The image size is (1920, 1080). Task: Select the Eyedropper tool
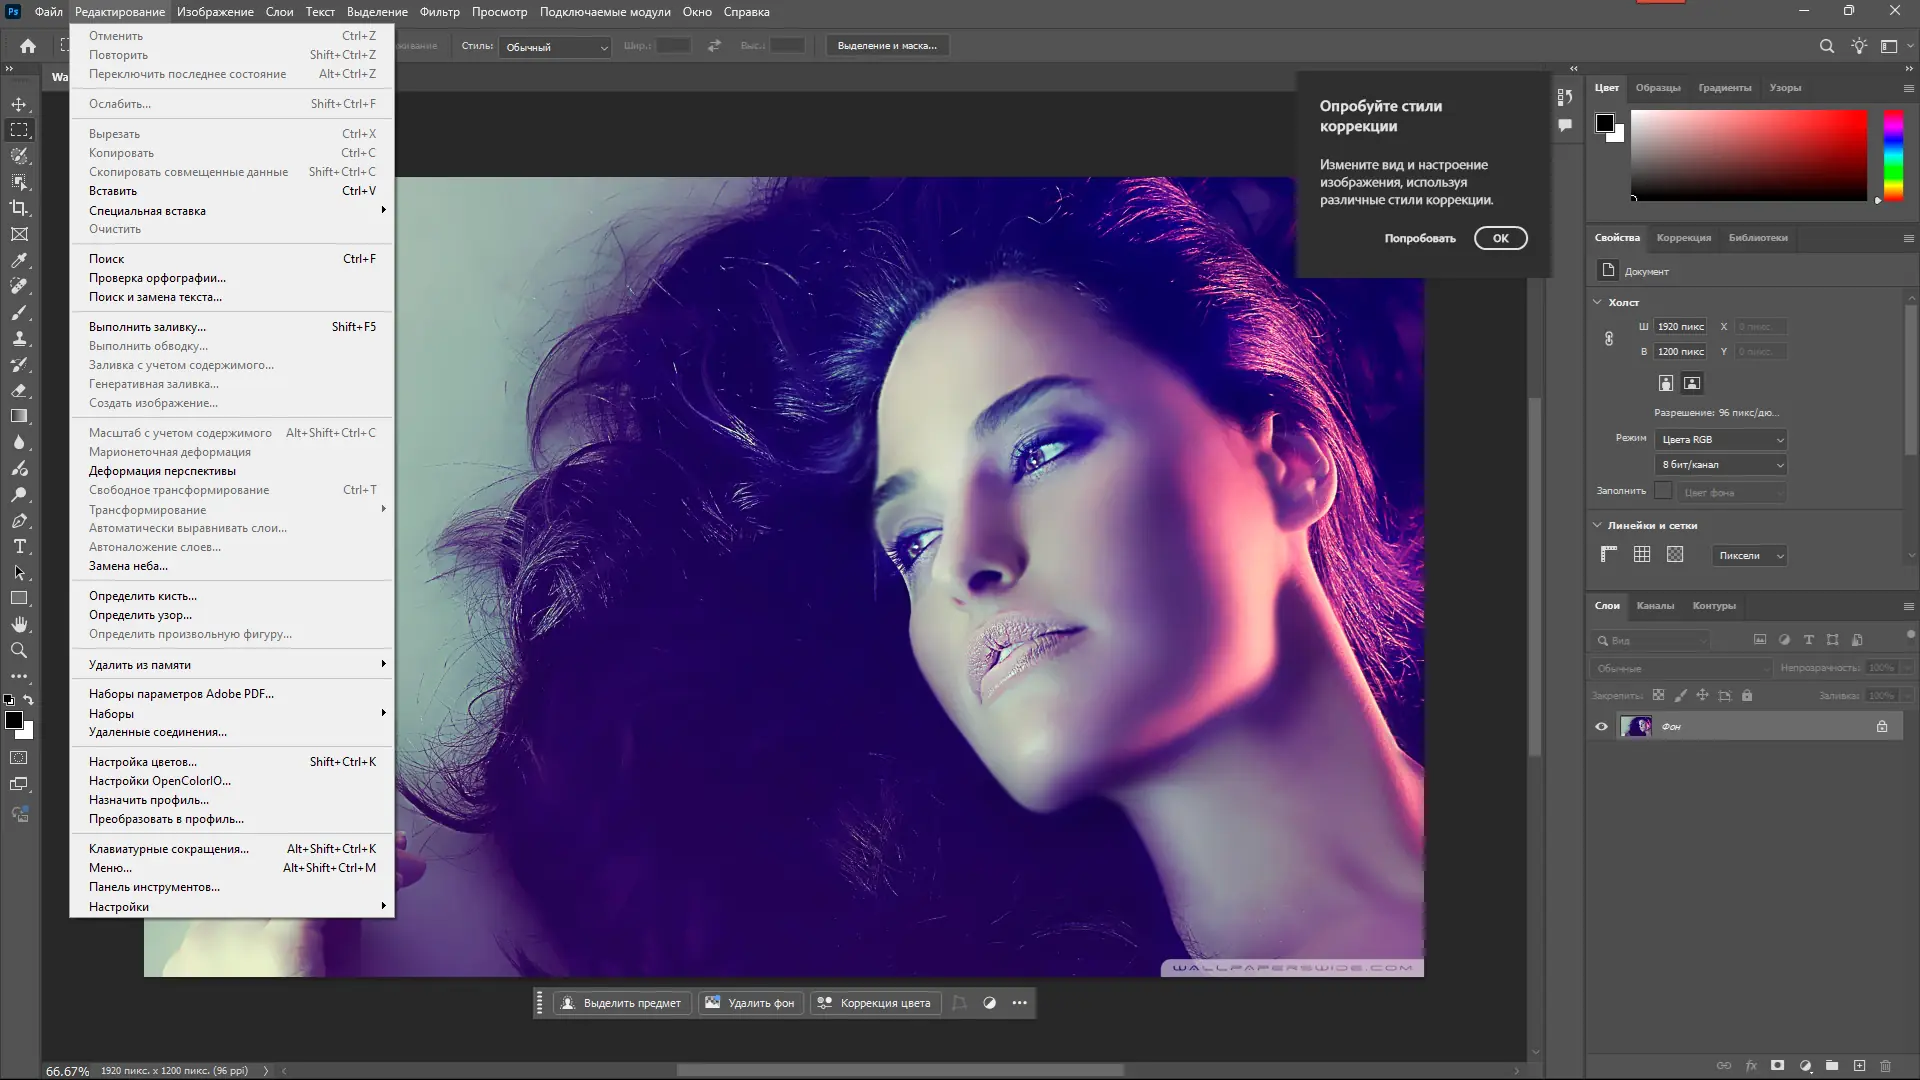(19, 260)
